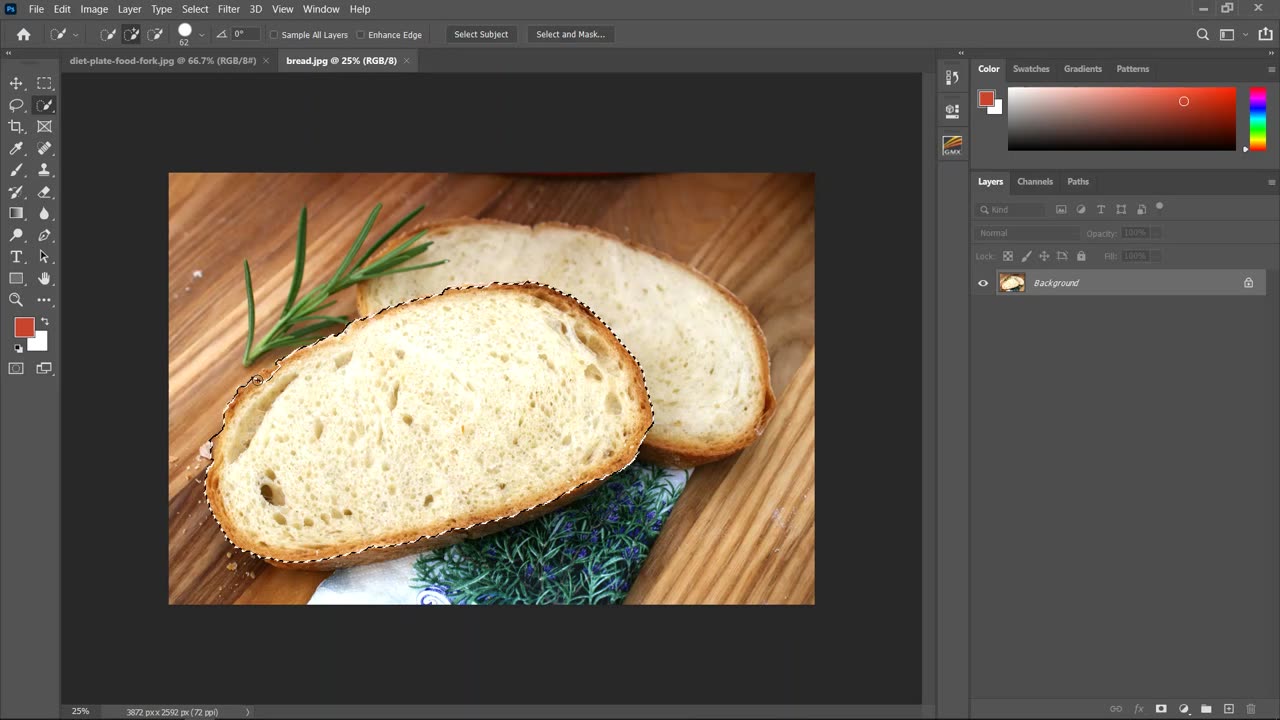Screen dimensions: 1280x720
Task: Click the foreground color swatch in toolbox
Action: click(x=24, y=328)
